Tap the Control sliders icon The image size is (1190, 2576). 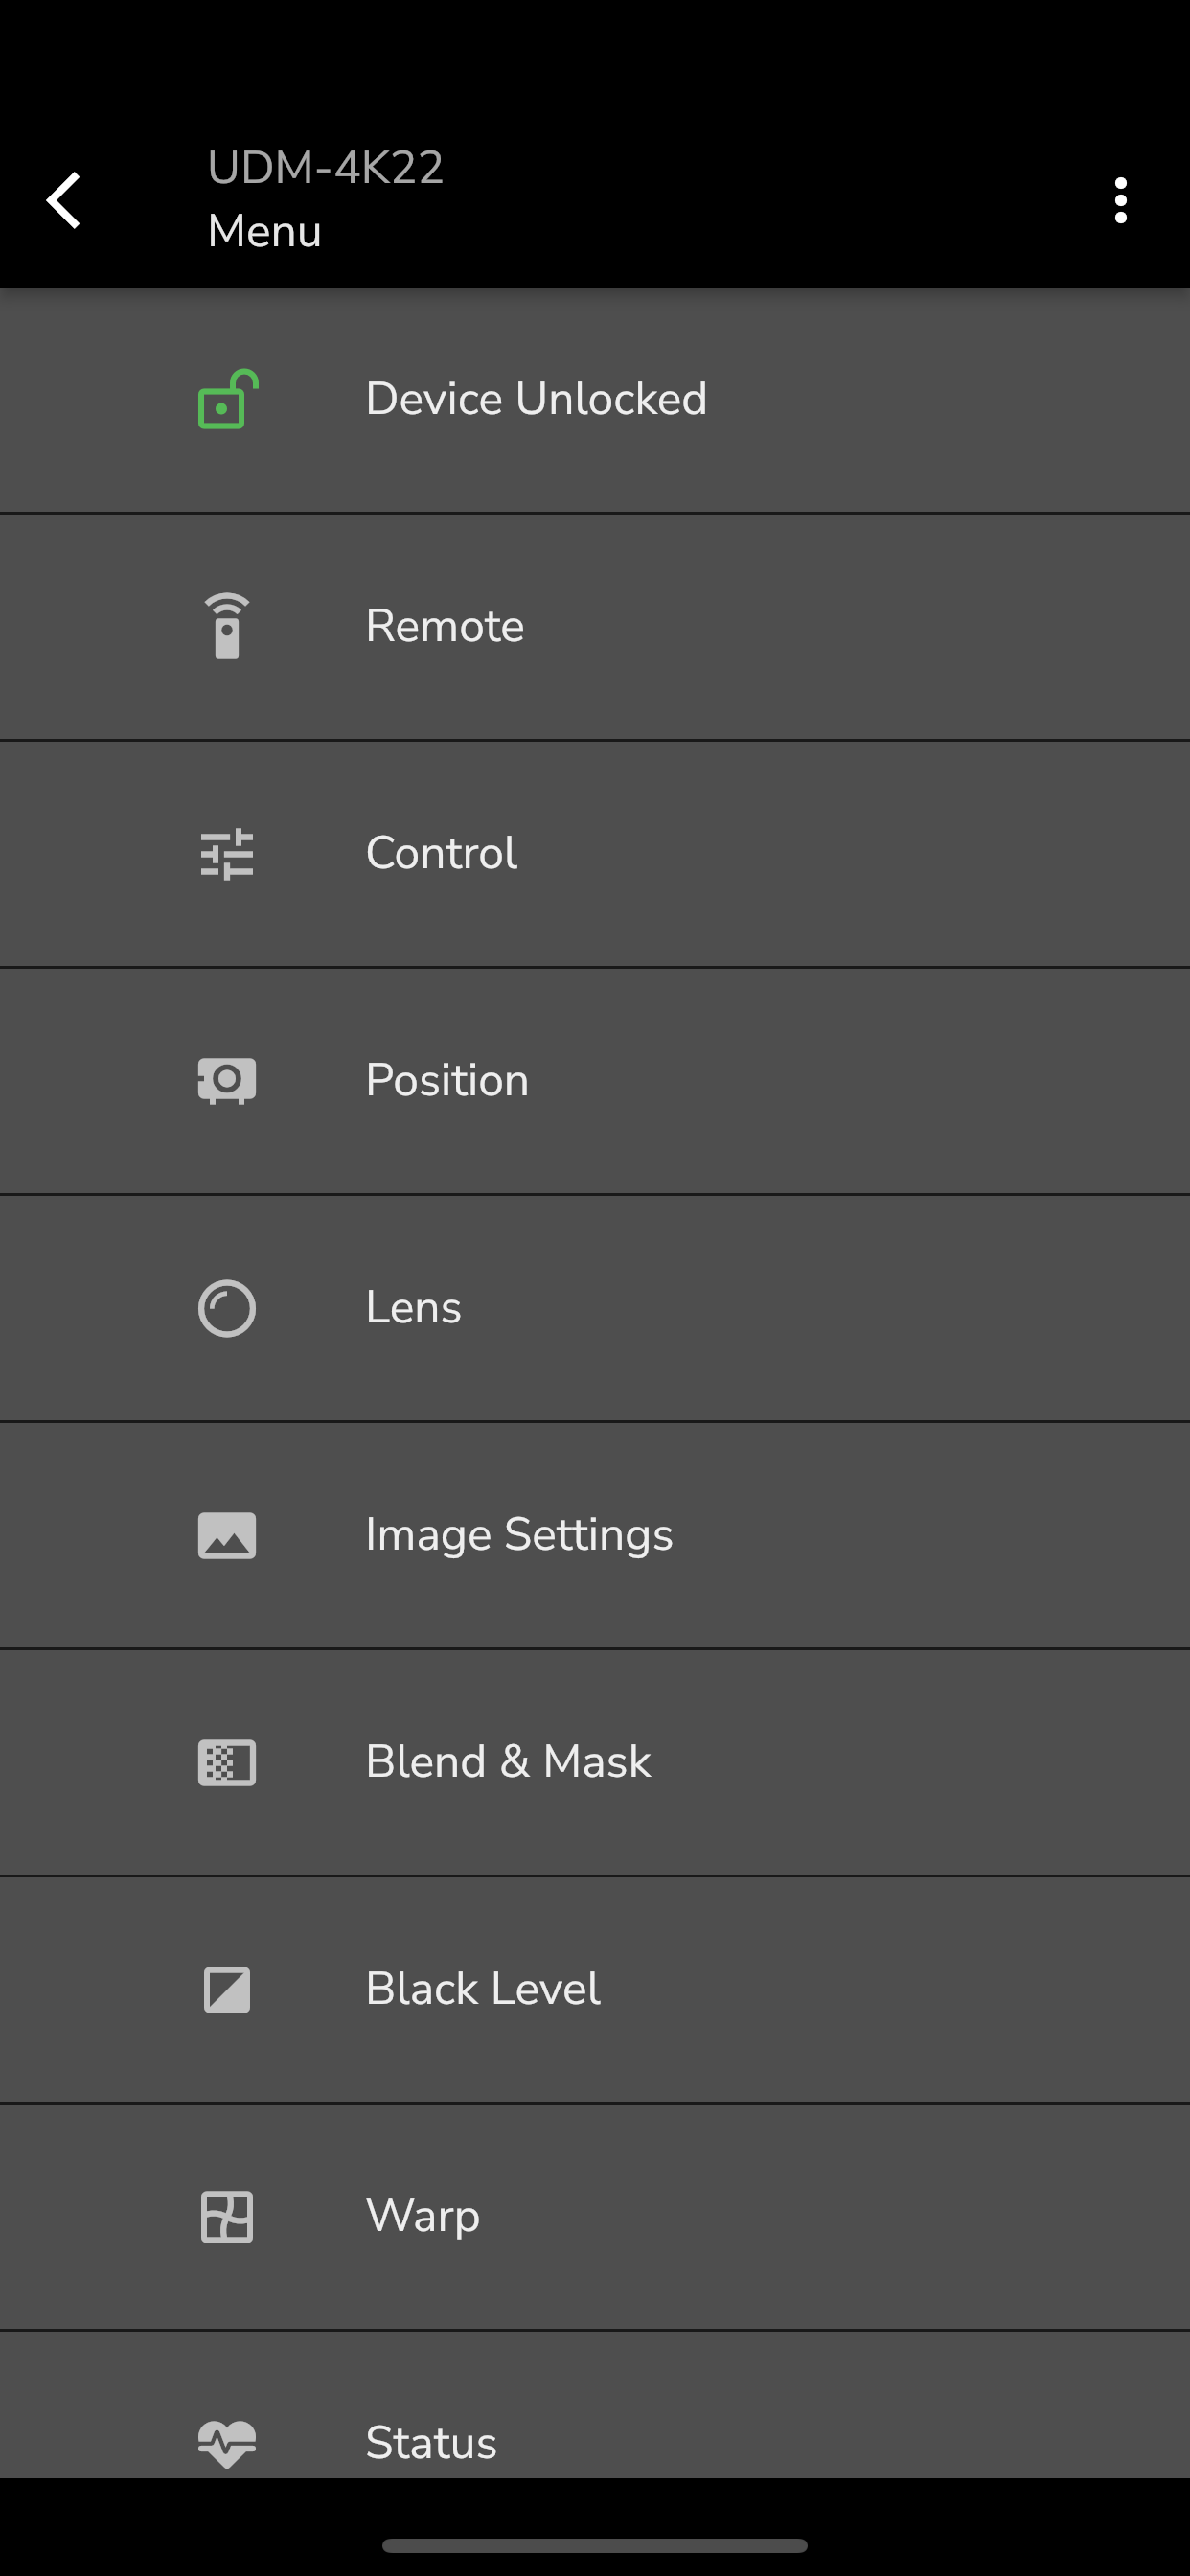(227, 854)
